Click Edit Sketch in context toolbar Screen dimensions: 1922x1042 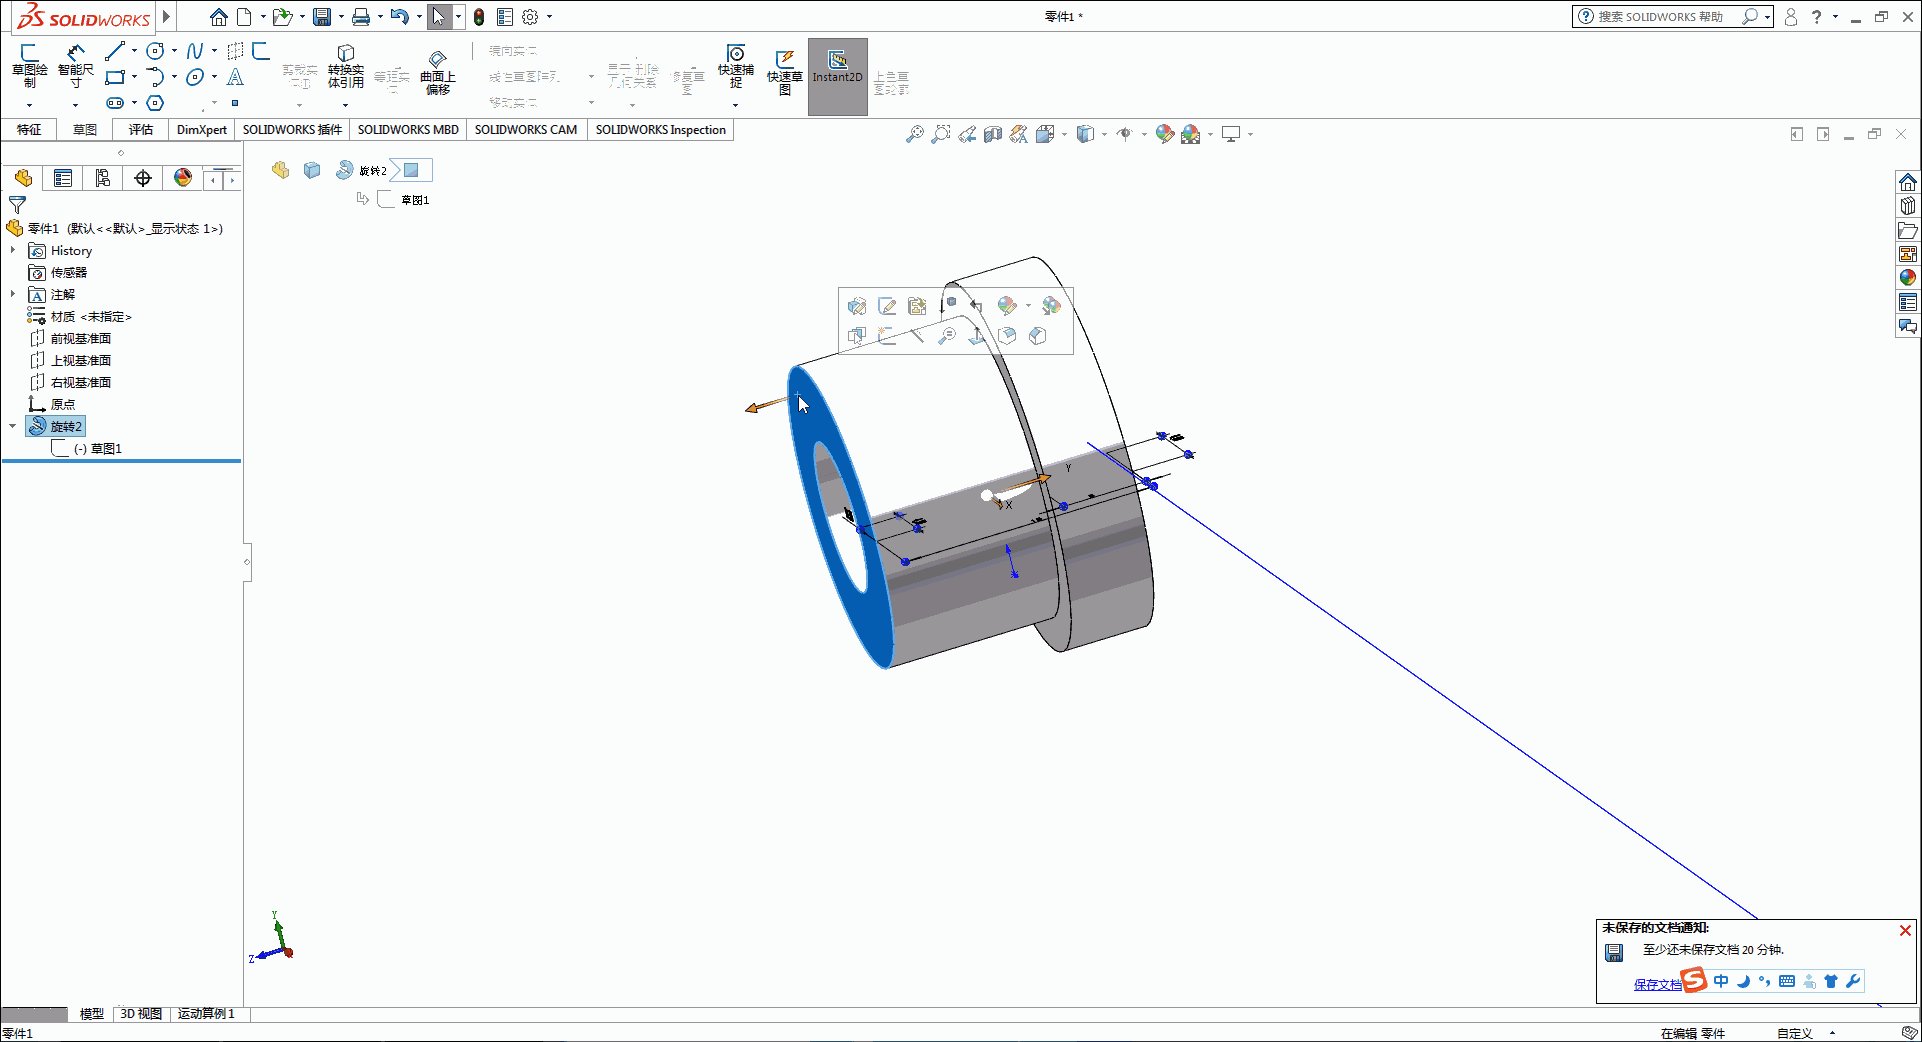tap(887, 306)
